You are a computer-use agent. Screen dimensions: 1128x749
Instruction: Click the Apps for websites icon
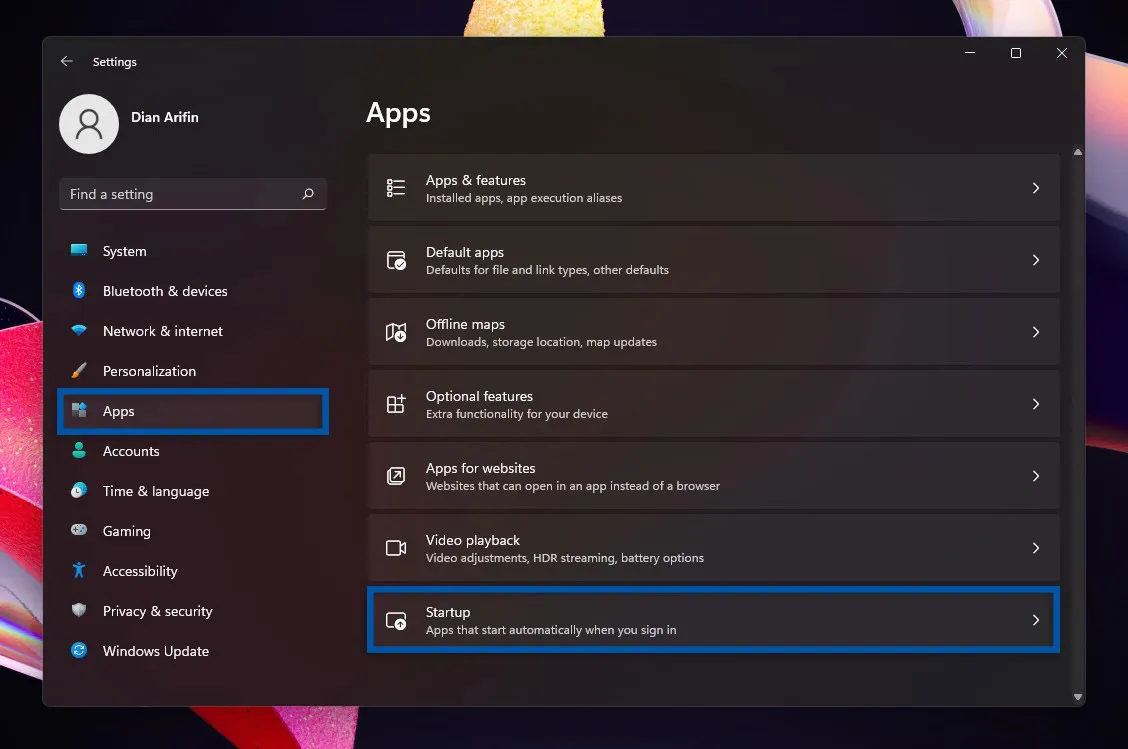pyautogui.click(x=396, y=476)
